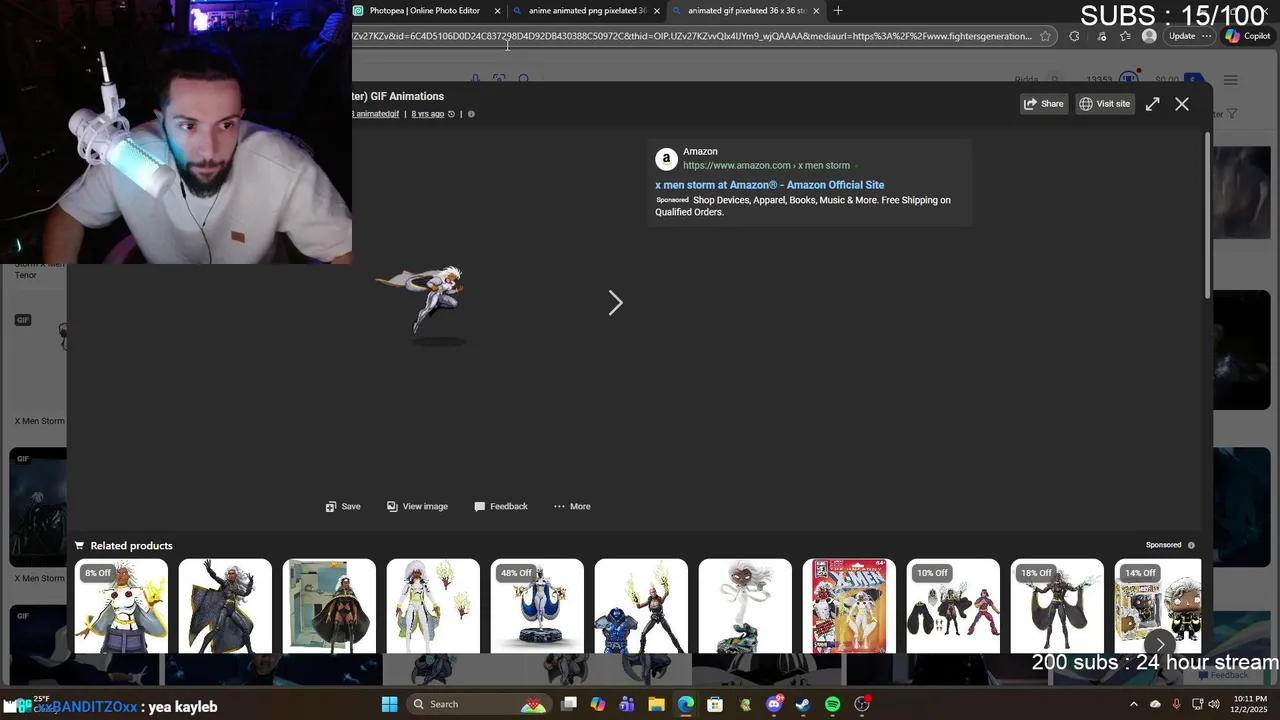Open the browser profile avatar
This screenshot has width=1280, height=720.
point(1149,36)
